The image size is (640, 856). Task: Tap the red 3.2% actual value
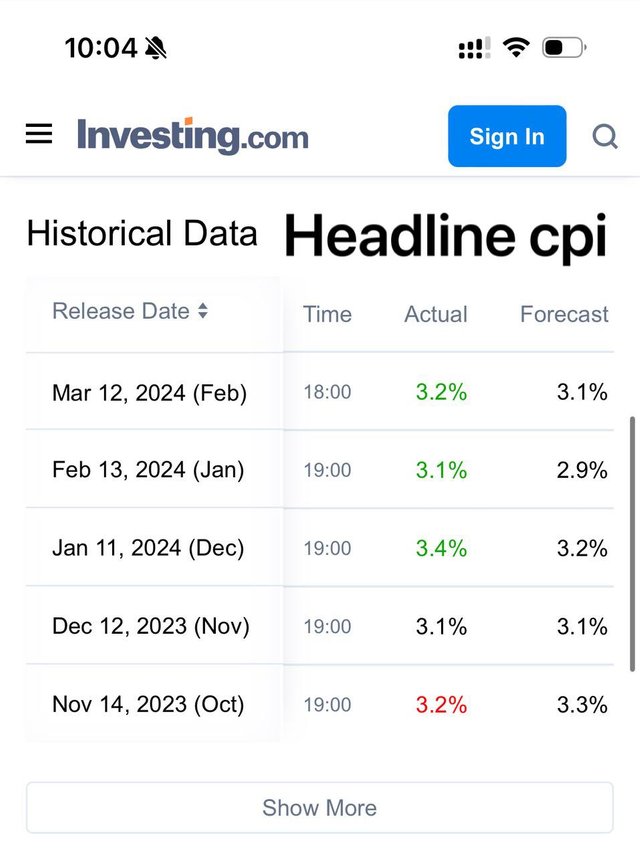(x=441, y=704)
